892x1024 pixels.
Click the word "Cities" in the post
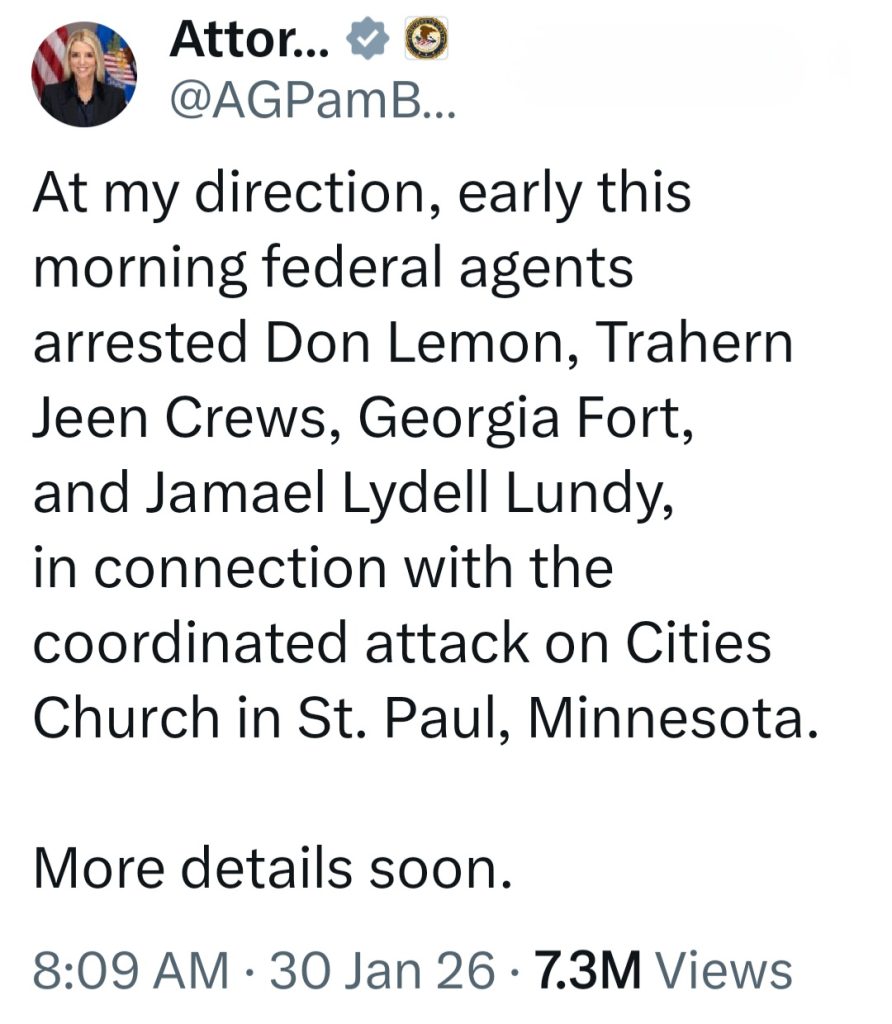(698, 643)
